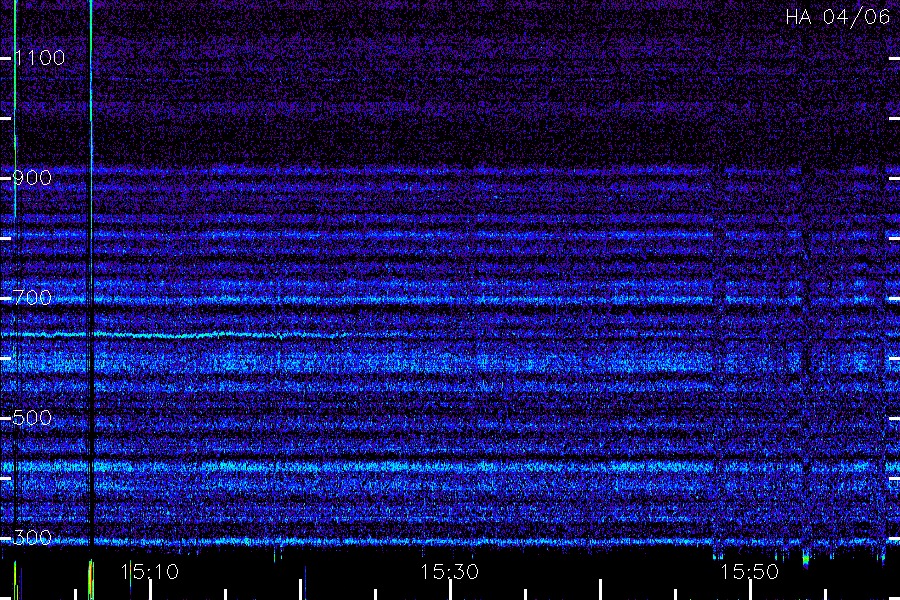Click the 1100 frequency axis label
This screenshot has width=900, height=600.
pos(40,57)
